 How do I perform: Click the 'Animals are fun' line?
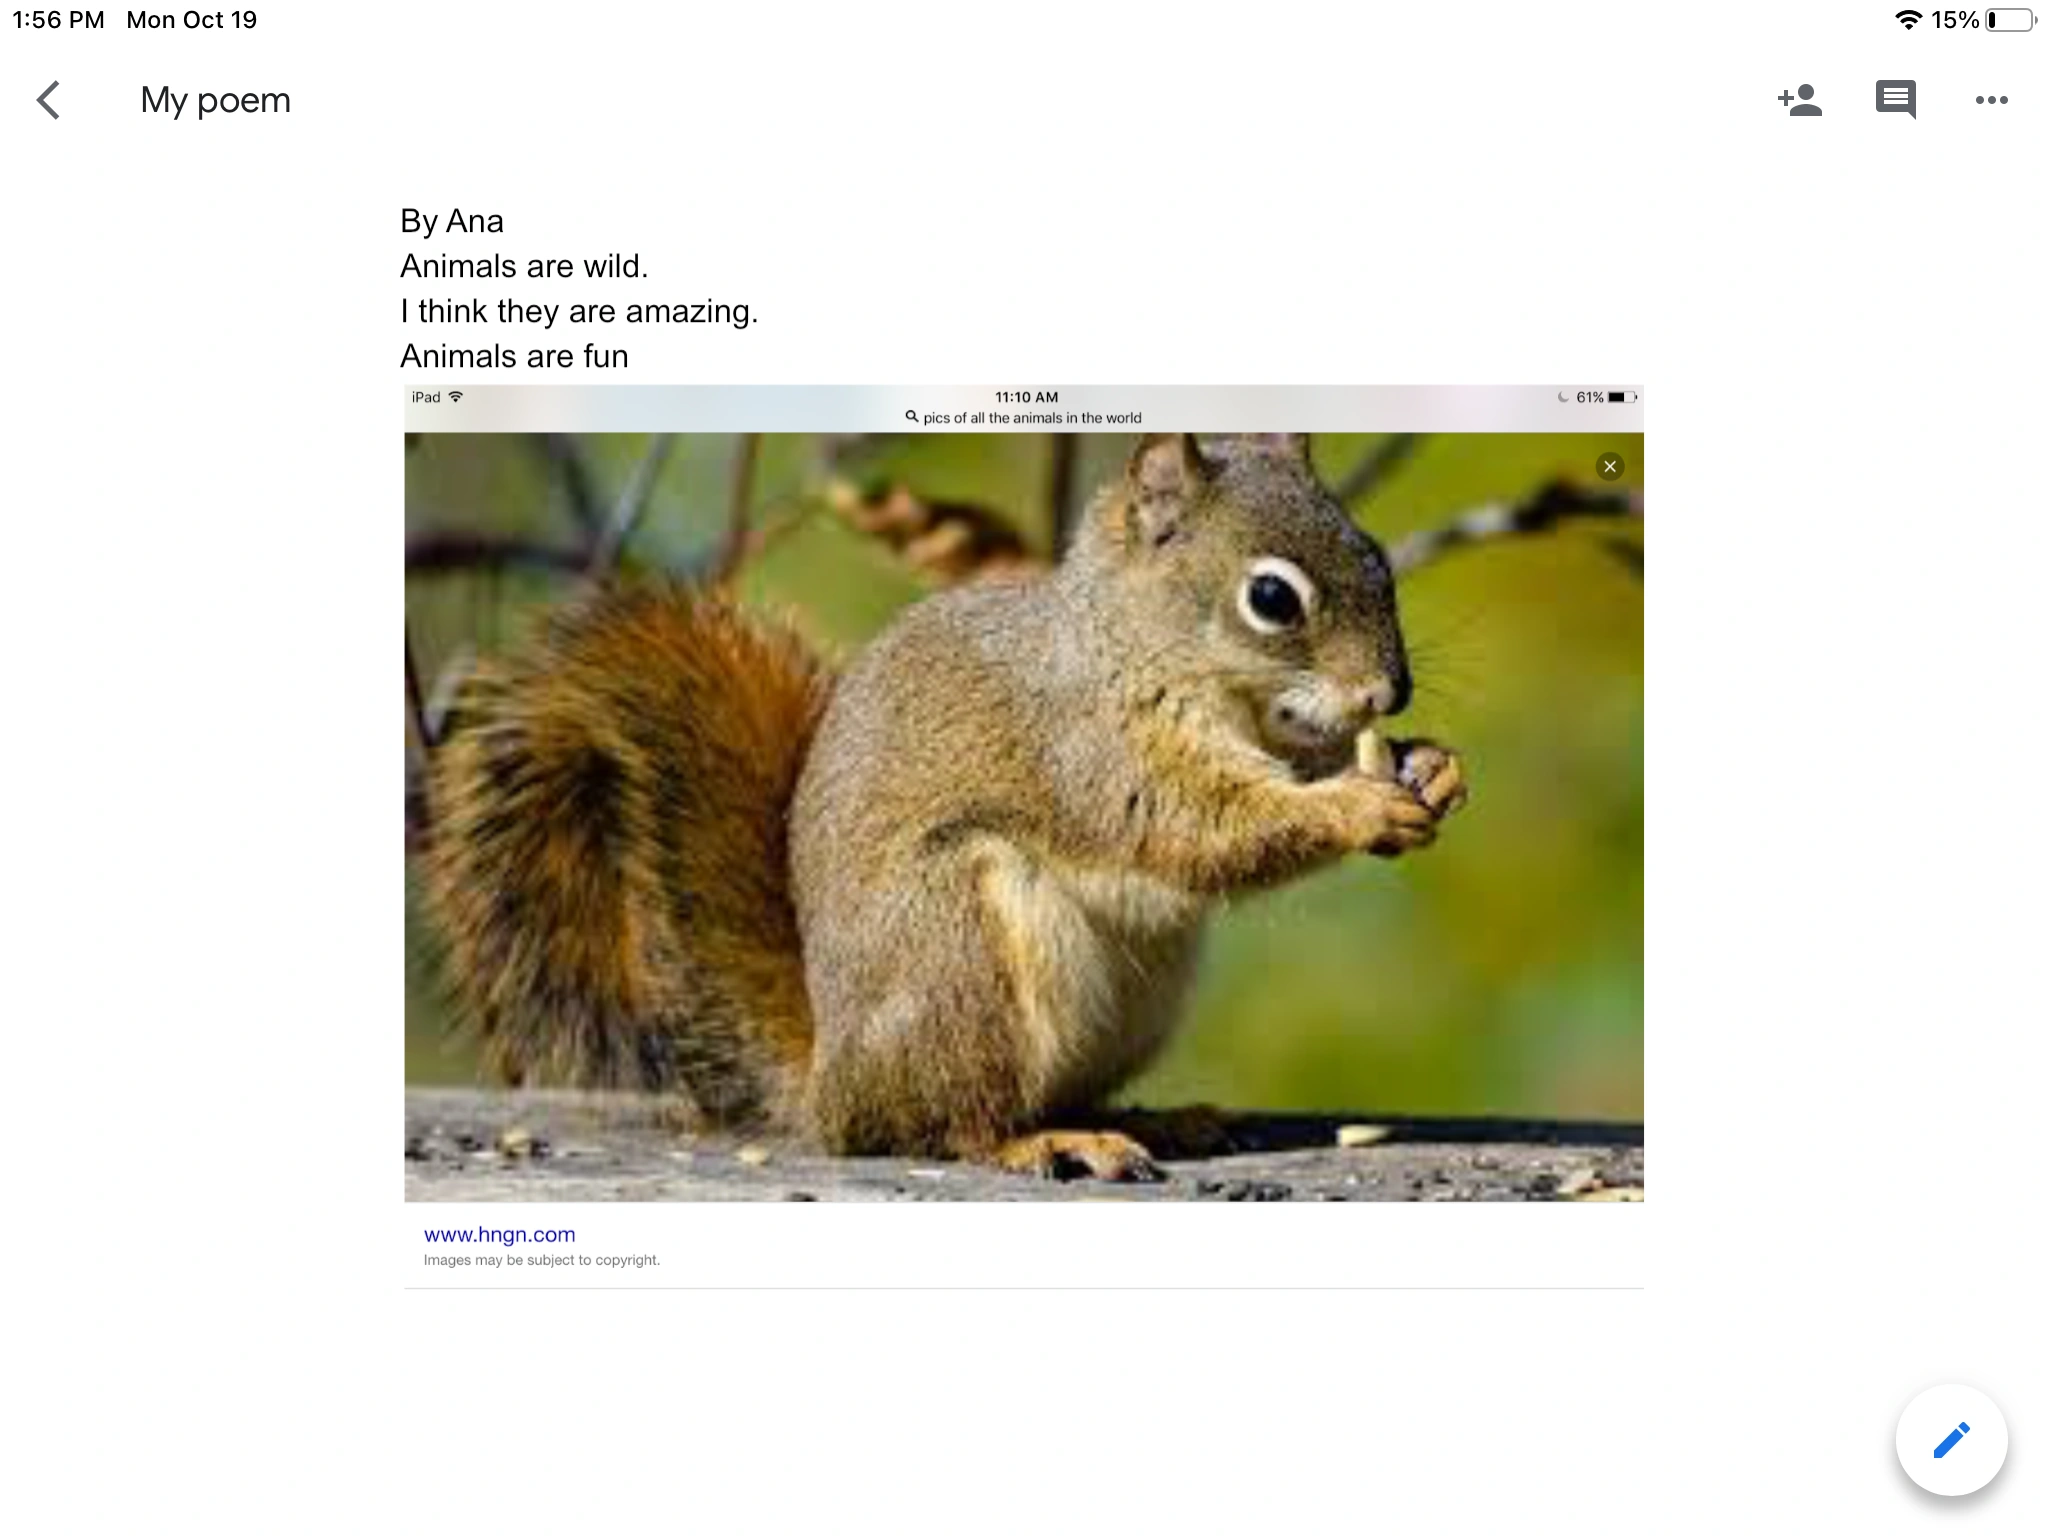[x=514, y=356]
